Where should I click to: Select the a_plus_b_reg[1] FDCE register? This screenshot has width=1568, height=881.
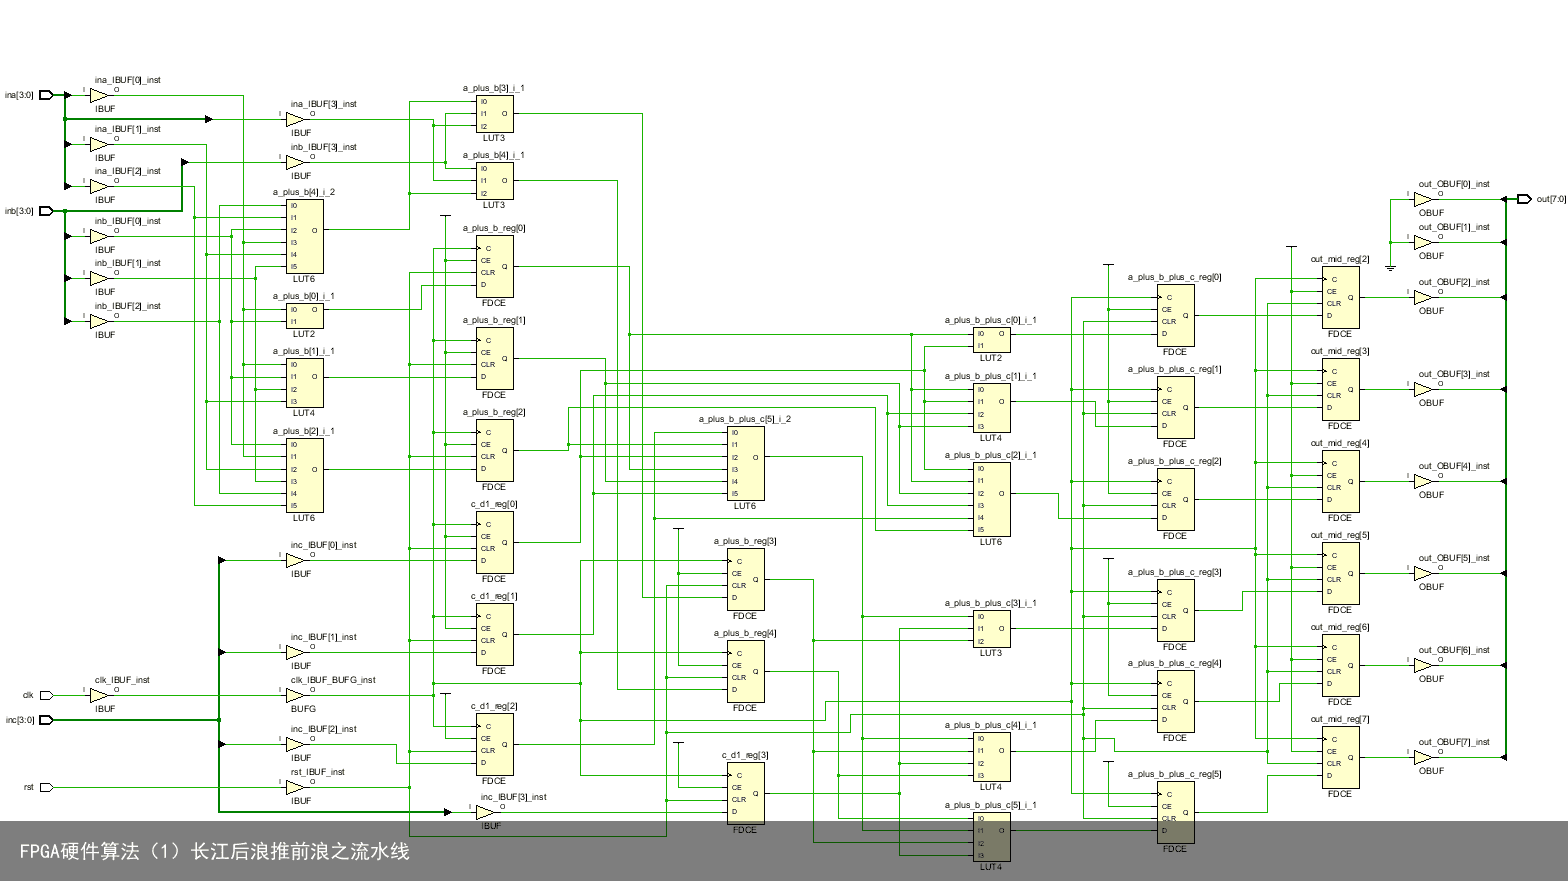[x=494, y=359]
